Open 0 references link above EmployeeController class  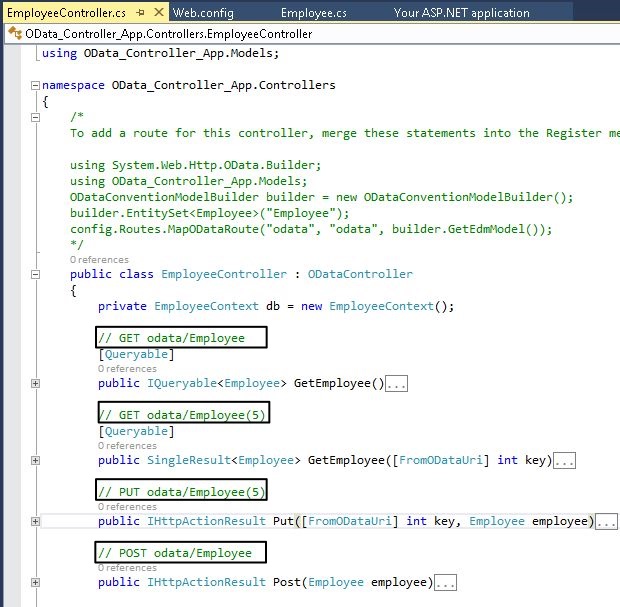(x=99, y=260)
